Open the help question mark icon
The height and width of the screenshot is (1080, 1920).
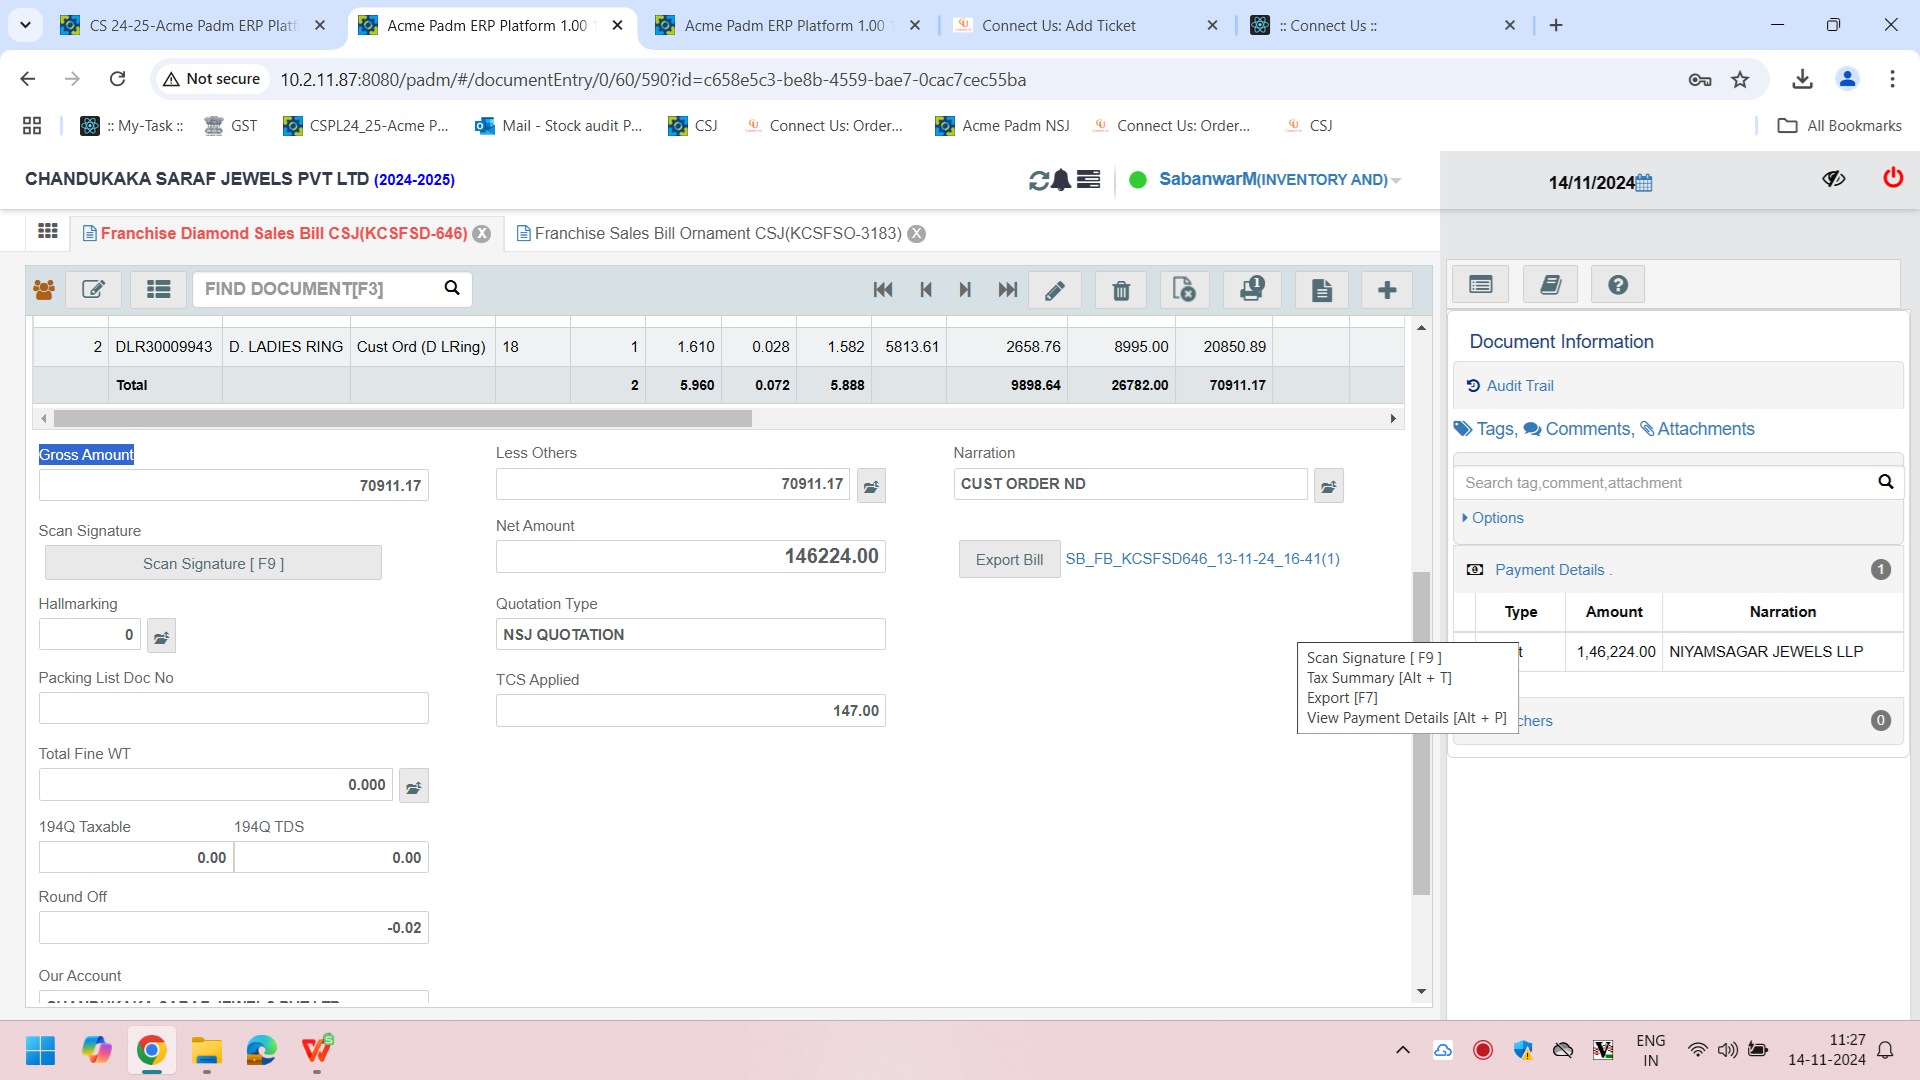click(1618, 285)
